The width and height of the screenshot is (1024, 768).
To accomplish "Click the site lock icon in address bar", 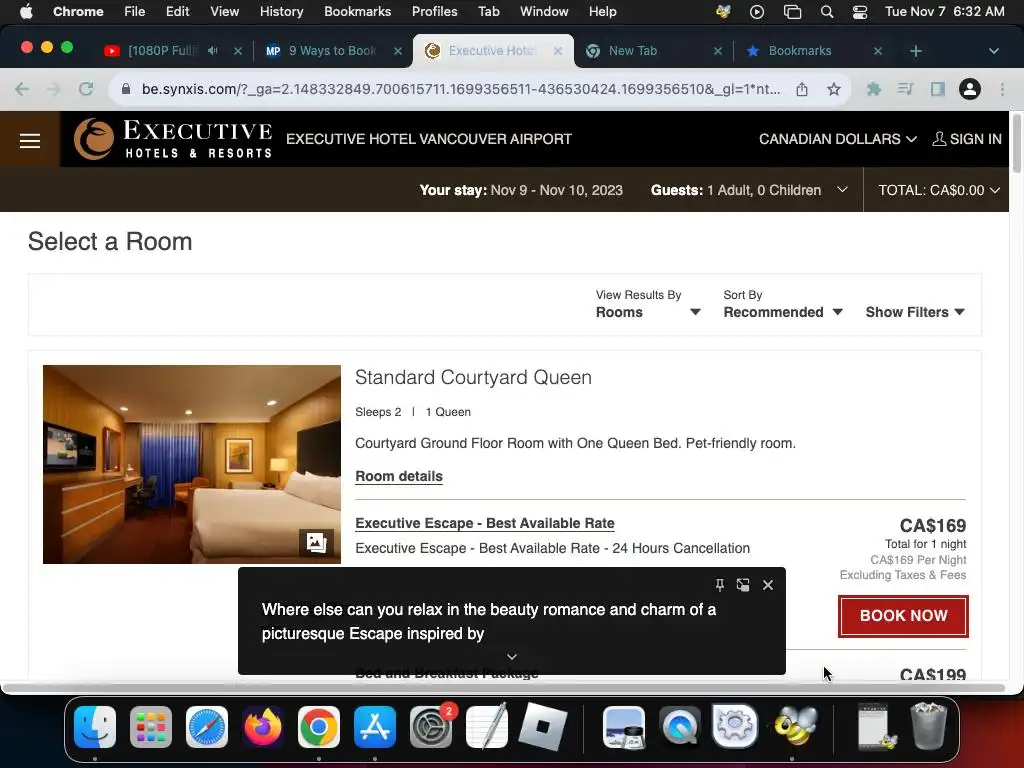I will tap(127, 89).
